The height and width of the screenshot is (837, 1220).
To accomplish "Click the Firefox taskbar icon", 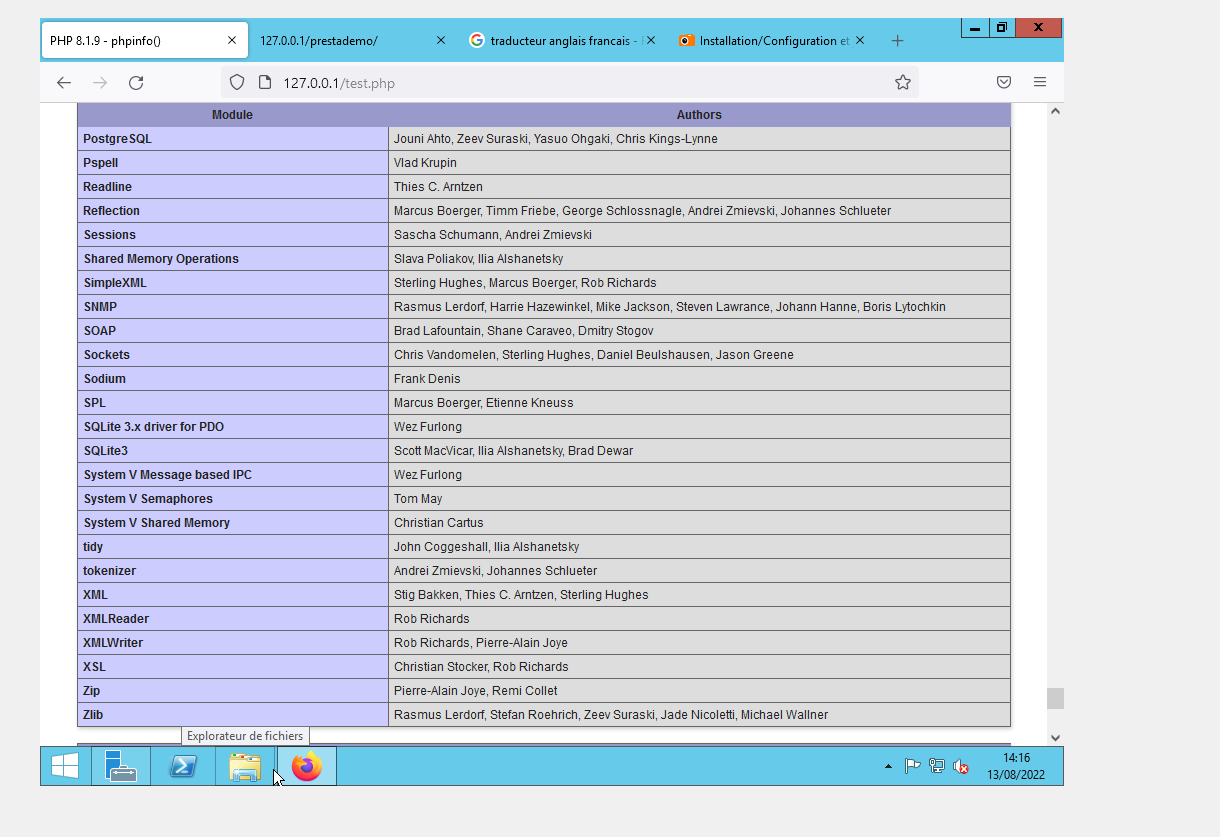I will click(307, 766).
